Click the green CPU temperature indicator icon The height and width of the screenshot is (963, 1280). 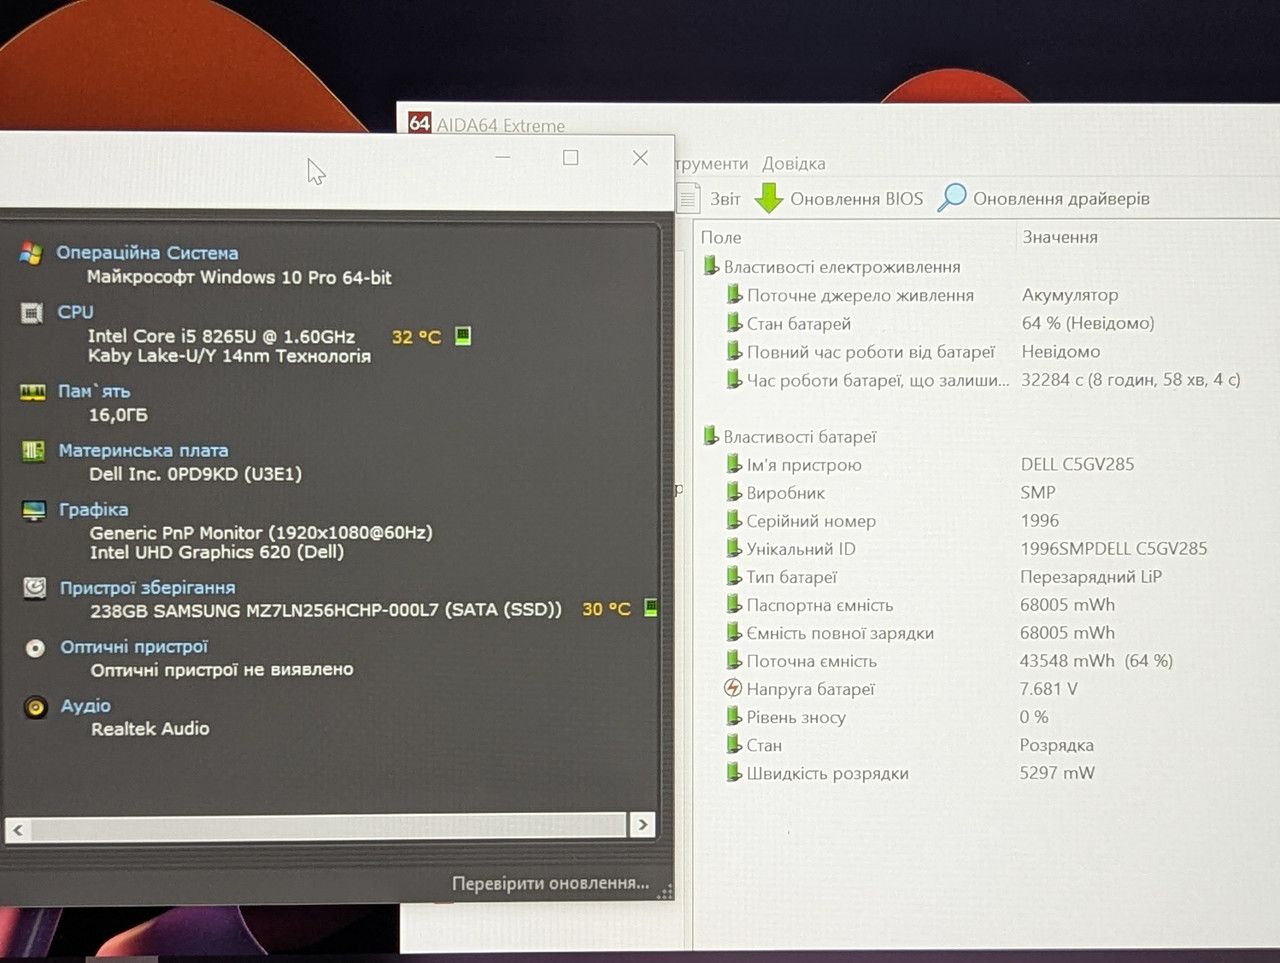(463, 335)
